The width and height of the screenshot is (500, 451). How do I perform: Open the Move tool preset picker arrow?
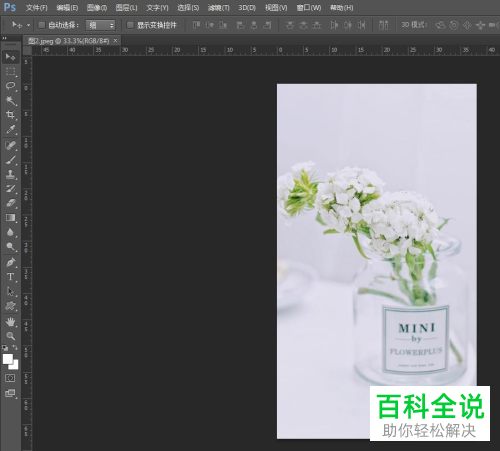click(28, 25)
